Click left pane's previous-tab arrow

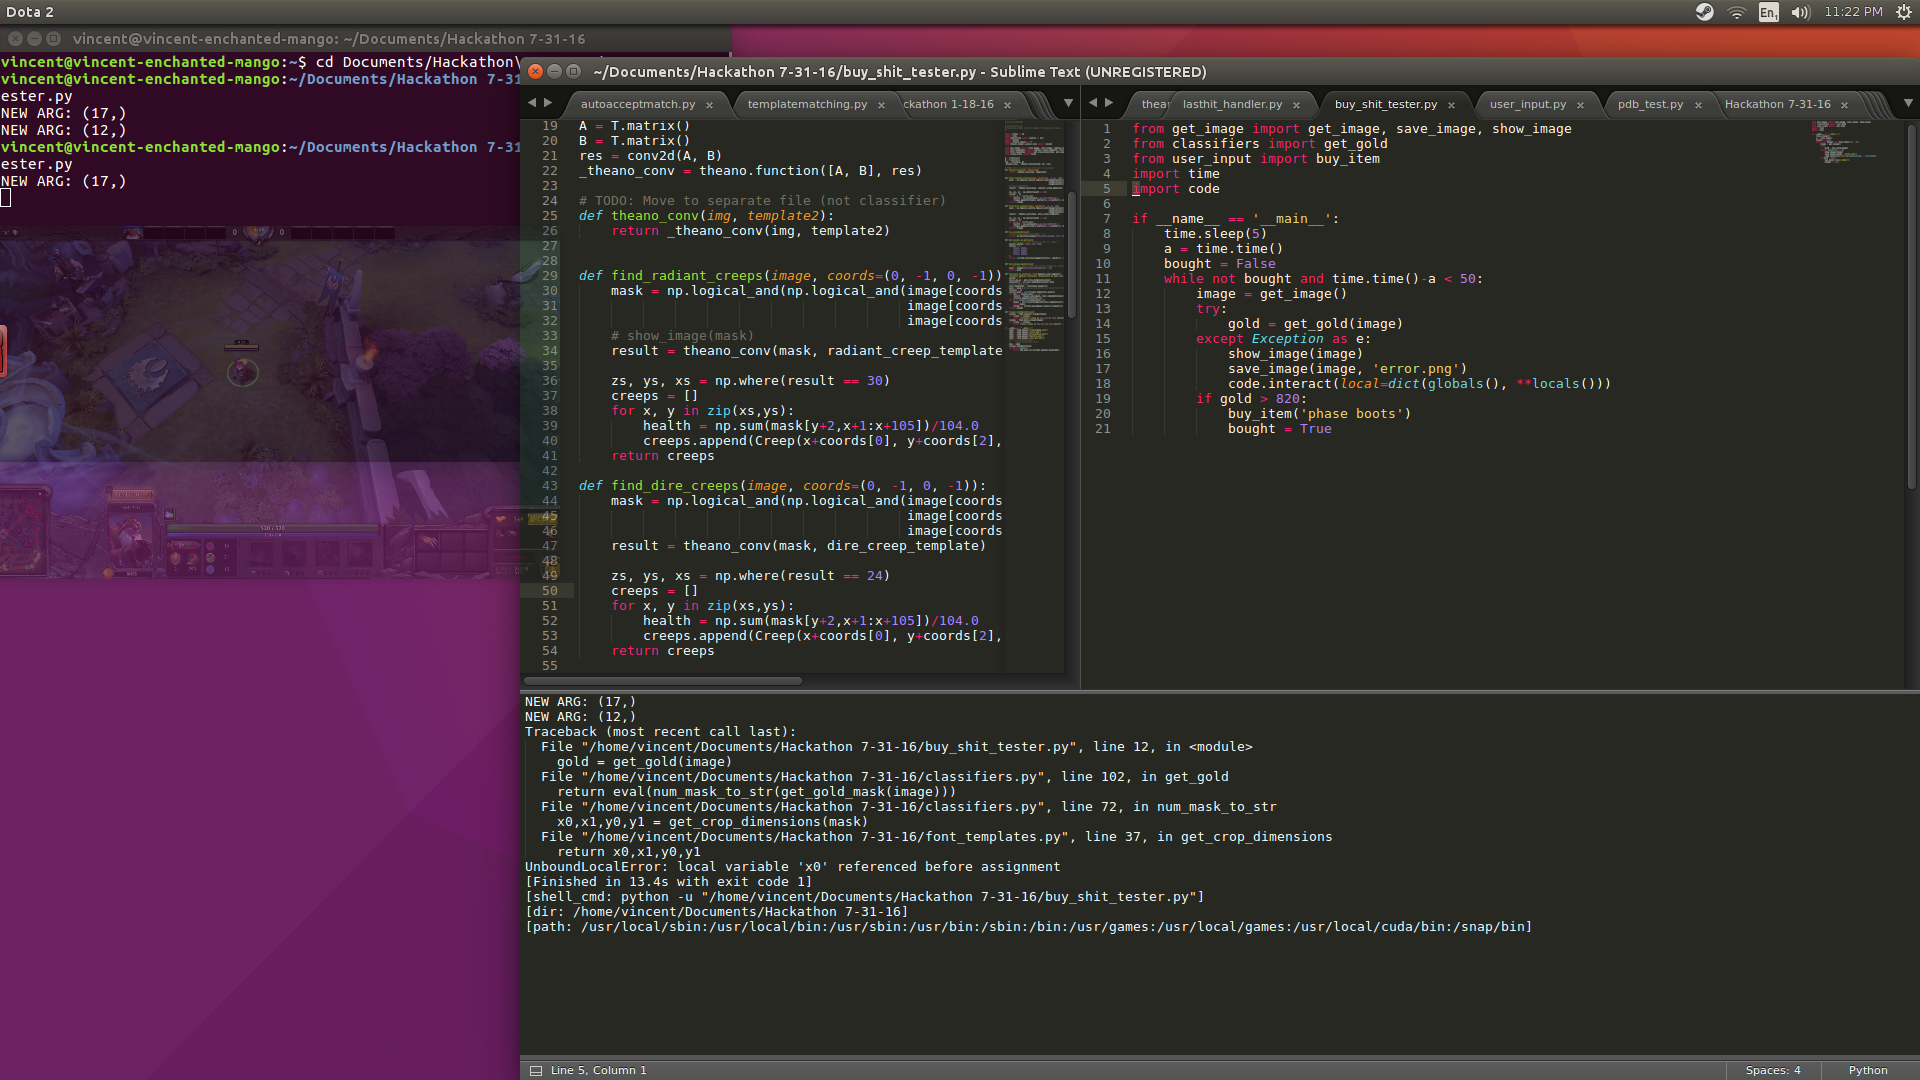coord(532,102)
